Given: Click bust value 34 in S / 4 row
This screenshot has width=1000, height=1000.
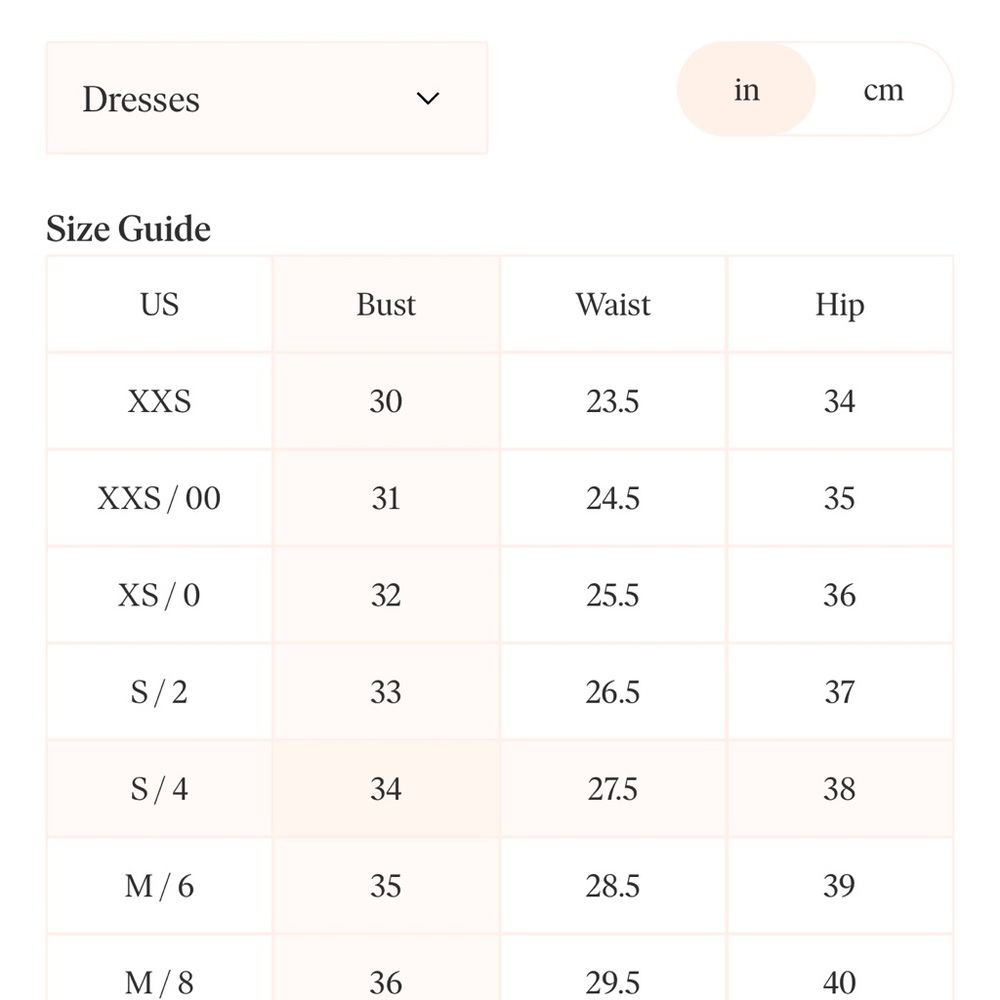Looking at the screenshot, I should 386,789.
